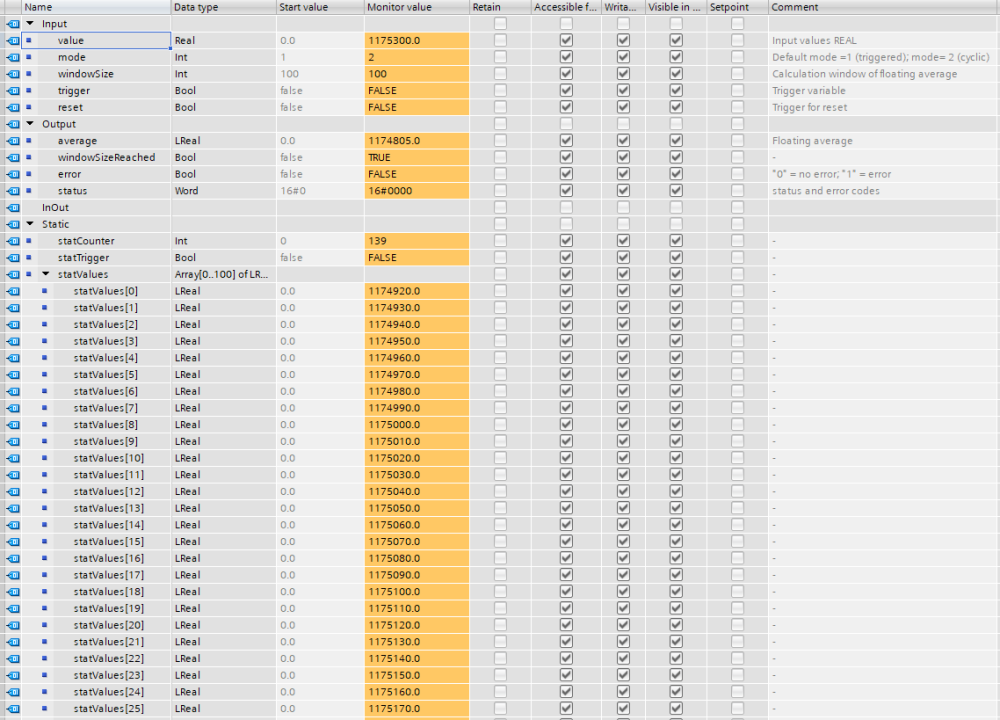This screenshot has width=1000, height=720.
Task: Click comment 'Trigger for reset'
Action: click(809, 107)
